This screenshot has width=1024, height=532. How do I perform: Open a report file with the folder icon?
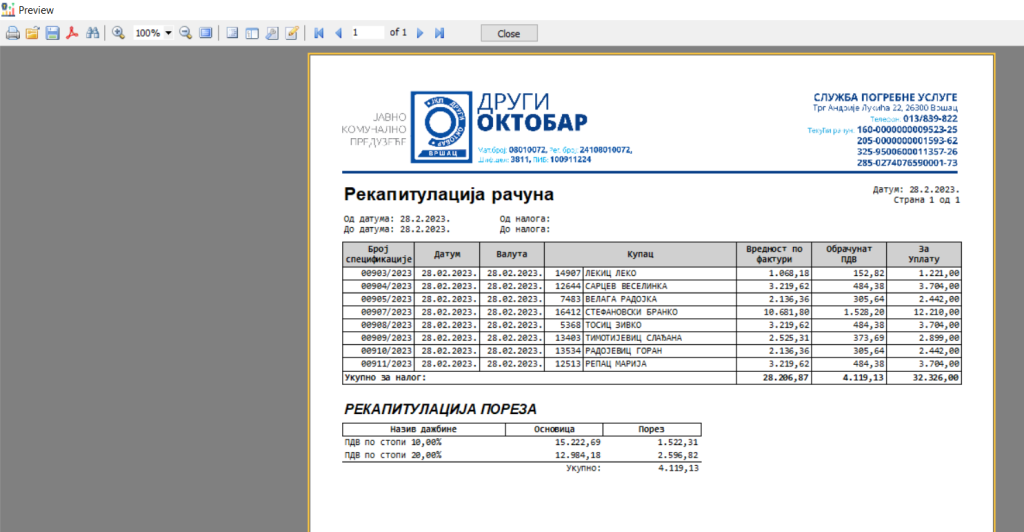(32, 33)
